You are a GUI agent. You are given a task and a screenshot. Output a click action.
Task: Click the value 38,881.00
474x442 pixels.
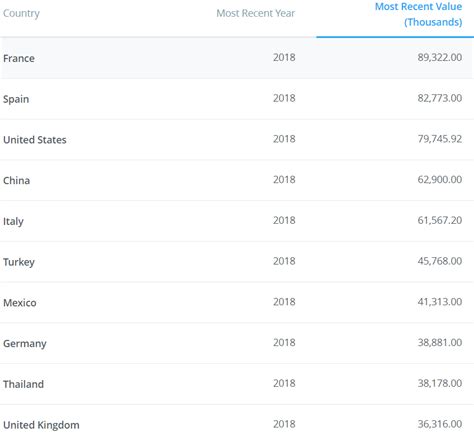click(x=440, y=342)
